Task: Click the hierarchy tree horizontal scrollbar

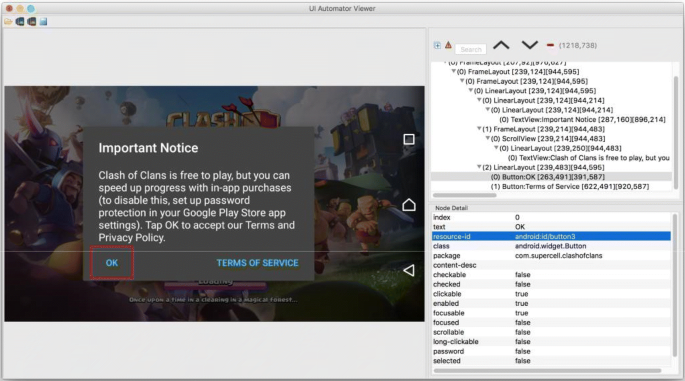Action: click(464, 195)
